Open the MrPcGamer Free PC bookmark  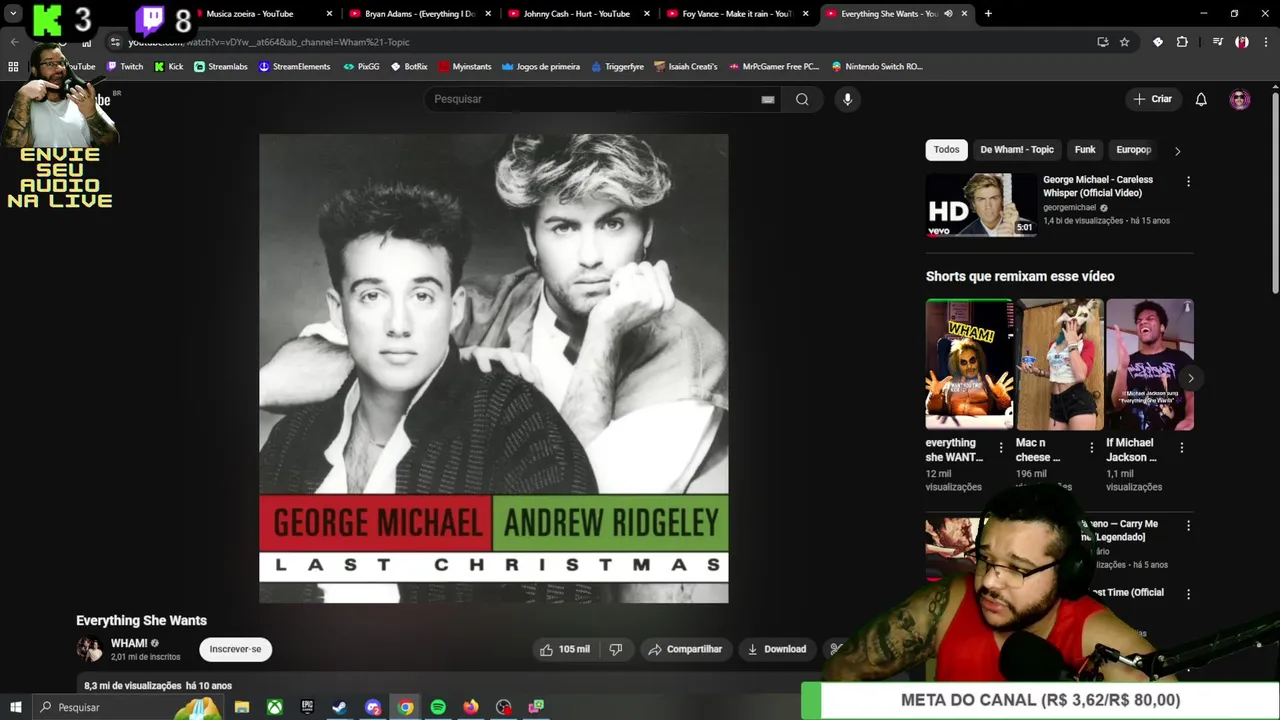click(x=774, y=67)
